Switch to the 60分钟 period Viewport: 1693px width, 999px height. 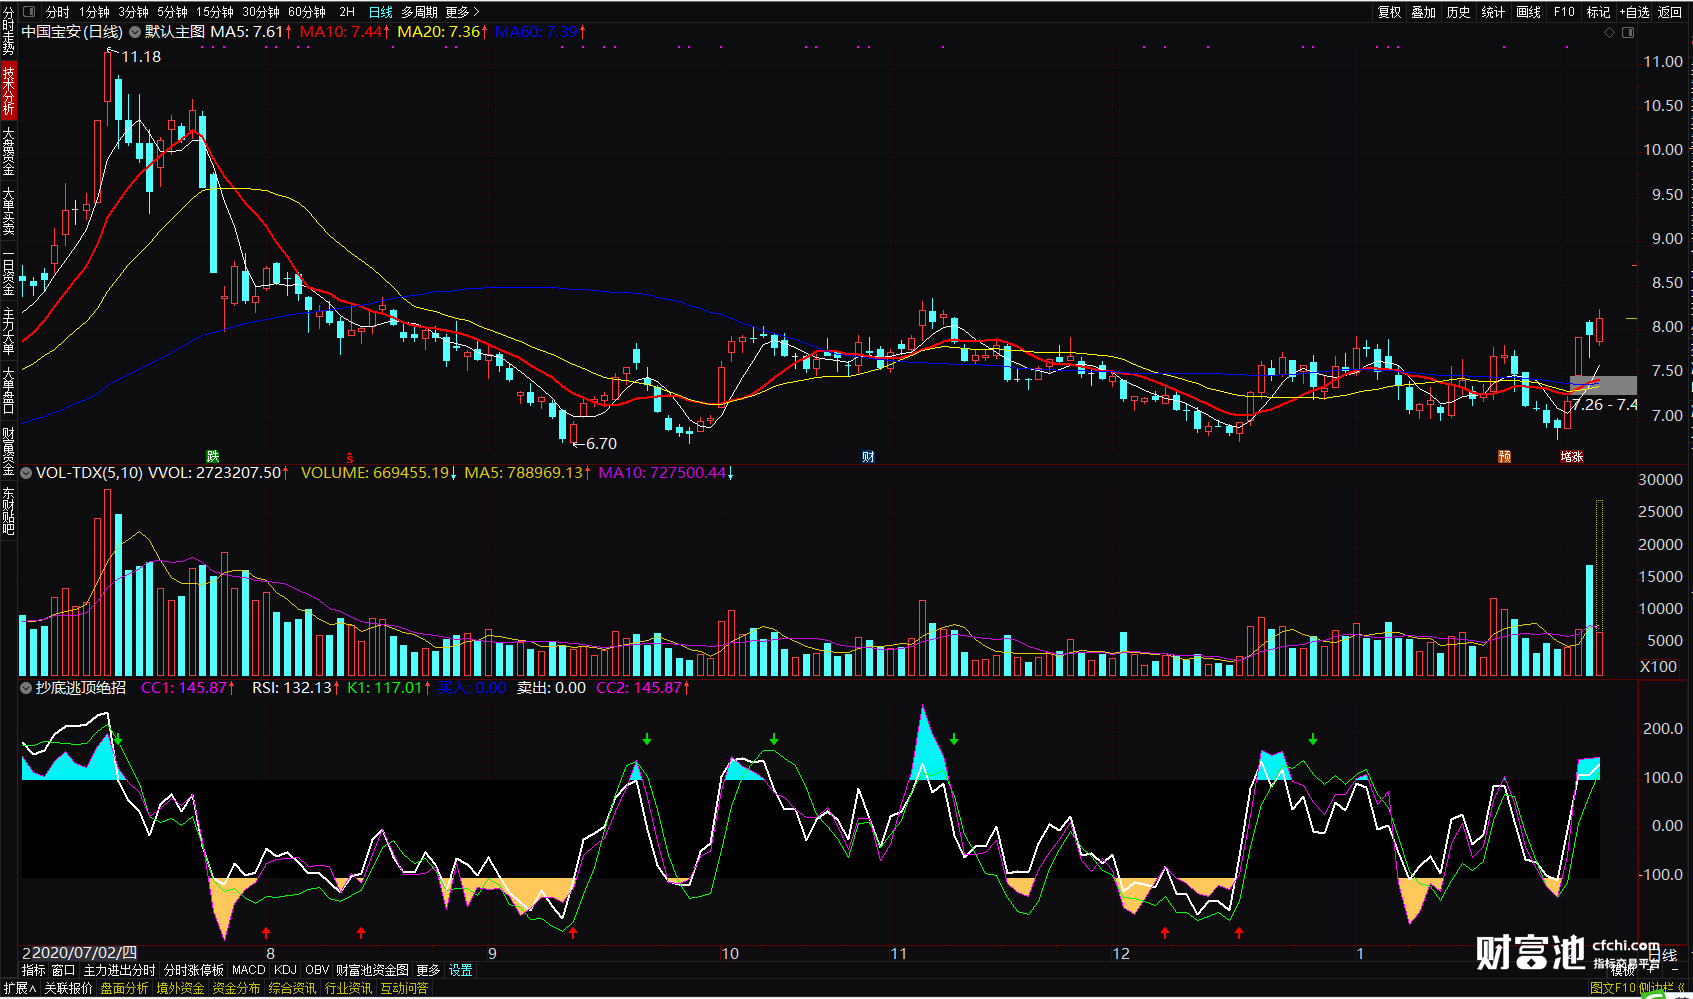coord(307,12)
